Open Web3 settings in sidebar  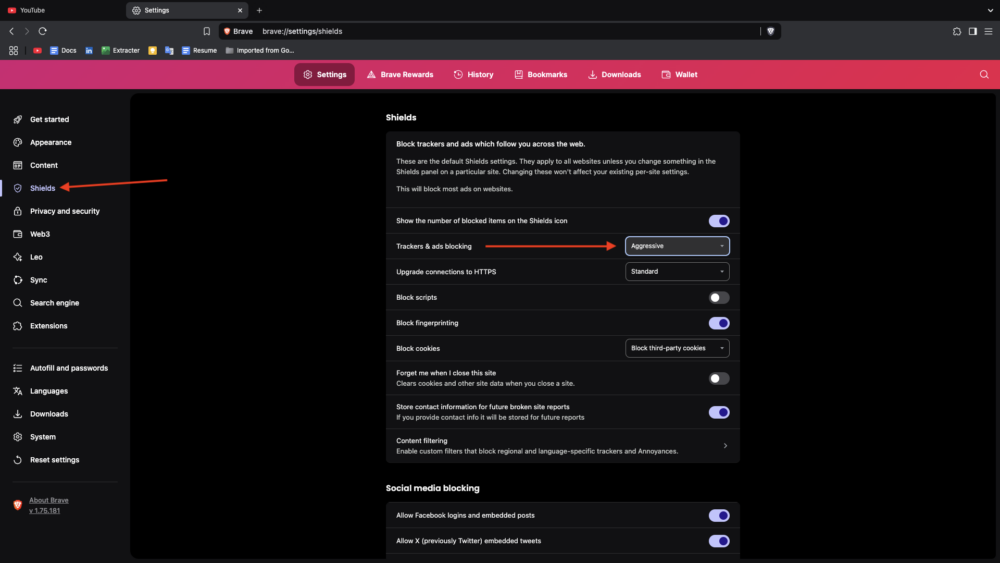[x=32, y=234]
